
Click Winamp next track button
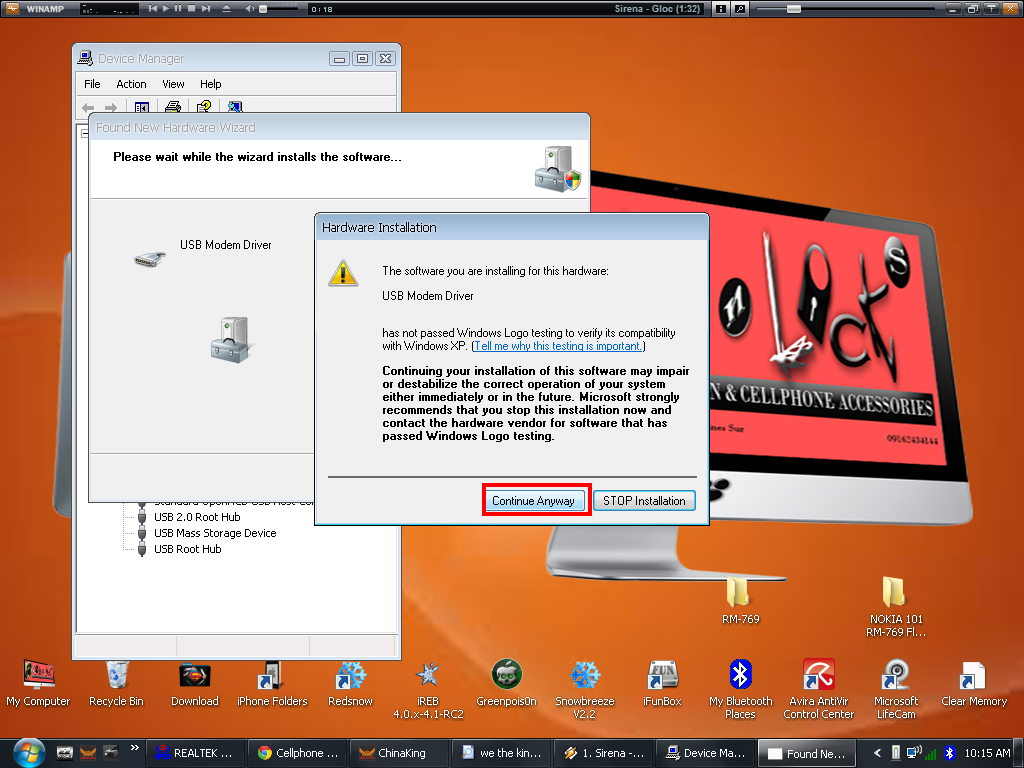(x=206, y=8)
